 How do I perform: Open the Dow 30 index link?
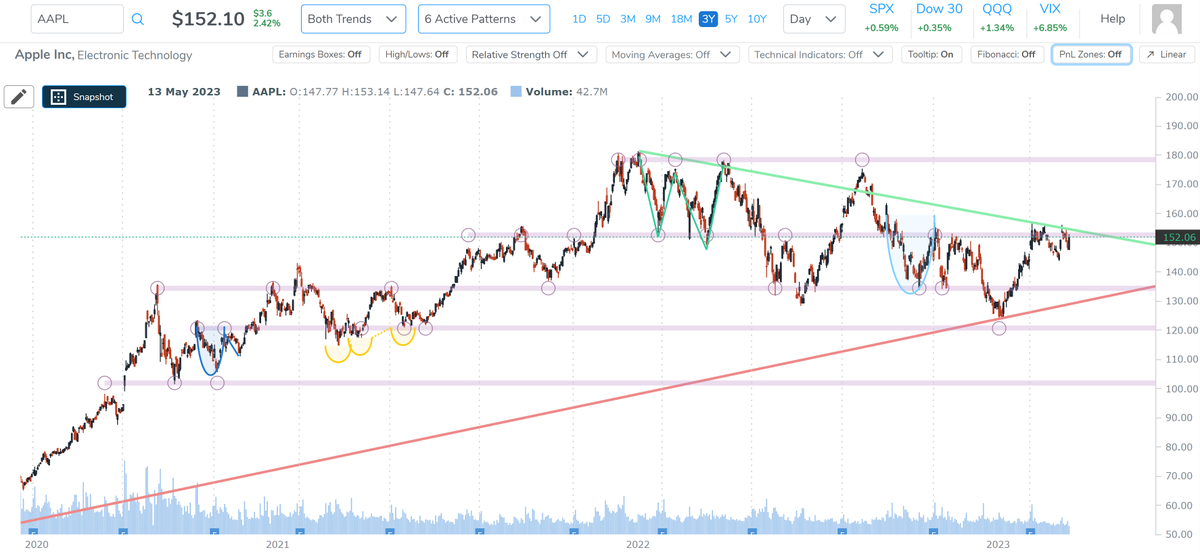coord(939,9)
